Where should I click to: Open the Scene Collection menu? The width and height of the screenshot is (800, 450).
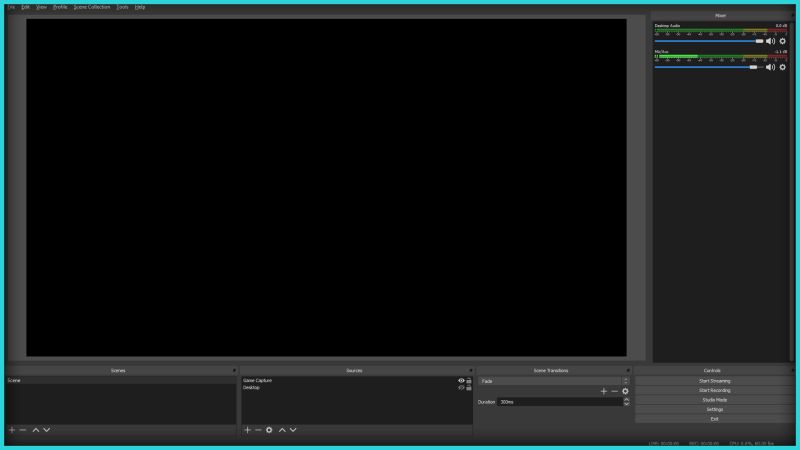click(x=92, y=7)
